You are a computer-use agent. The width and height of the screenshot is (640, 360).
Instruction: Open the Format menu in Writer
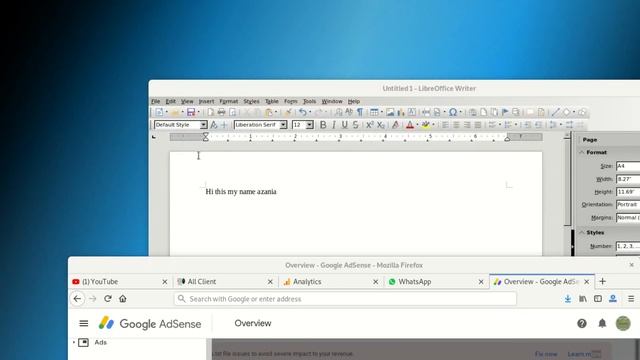pos(229,101)
